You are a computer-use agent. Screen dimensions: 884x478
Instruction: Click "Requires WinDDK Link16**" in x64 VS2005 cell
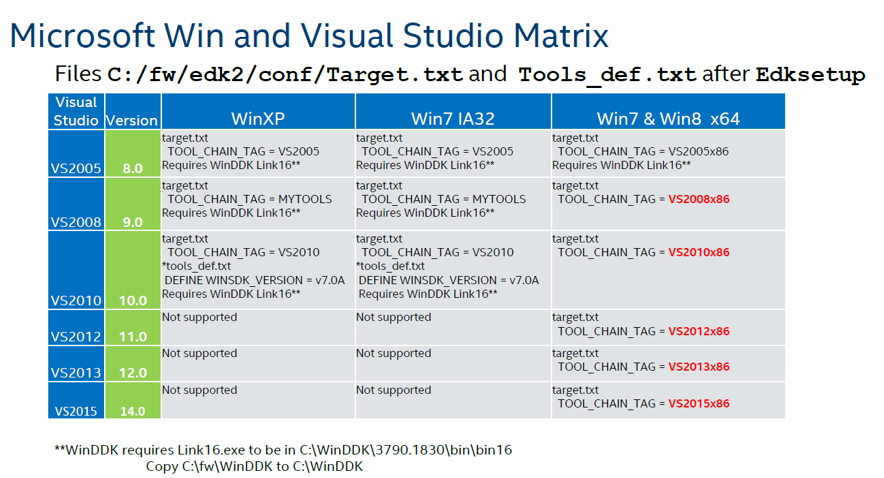click(x=621, y=165)
